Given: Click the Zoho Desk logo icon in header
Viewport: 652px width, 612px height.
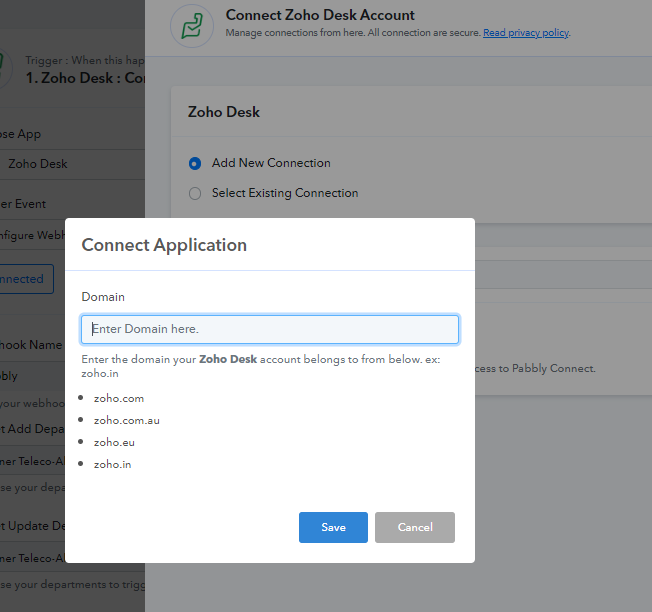Looking at the screenshot, I should [192, 26].
